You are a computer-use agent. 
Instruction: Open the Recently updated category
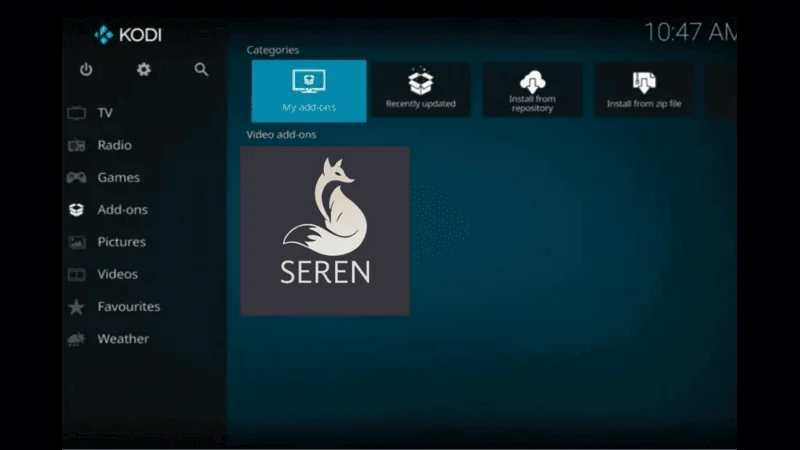420,90
